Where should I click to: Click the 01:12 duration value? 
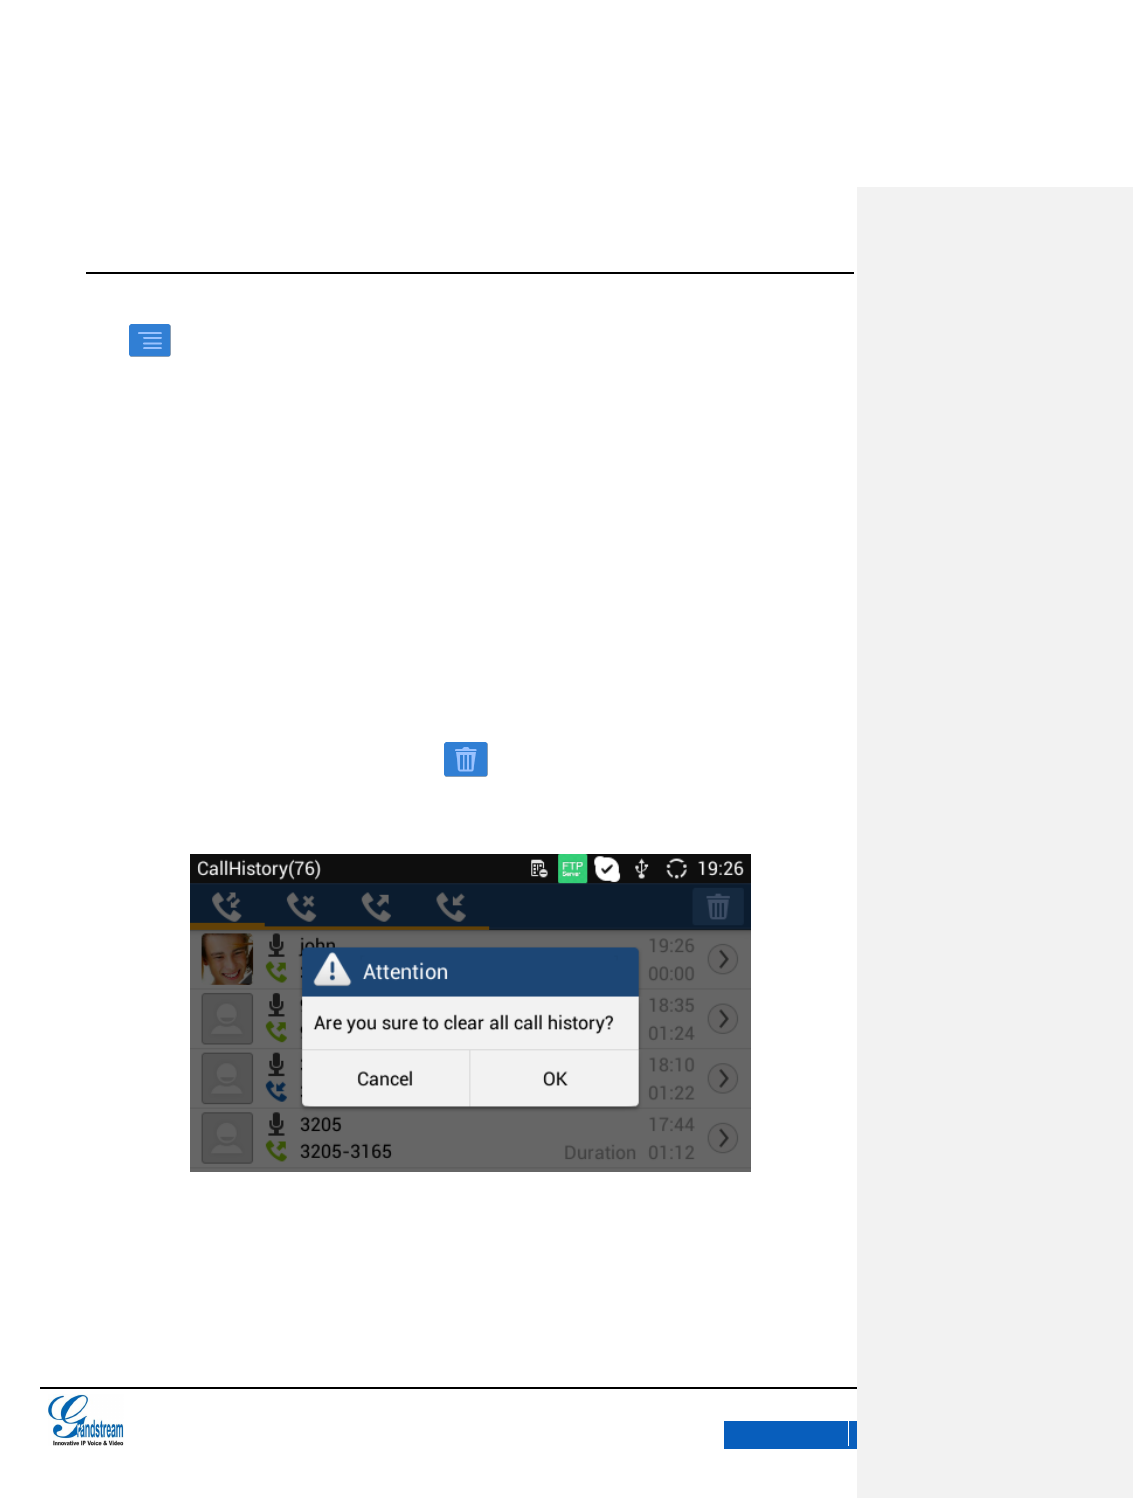671,1153
